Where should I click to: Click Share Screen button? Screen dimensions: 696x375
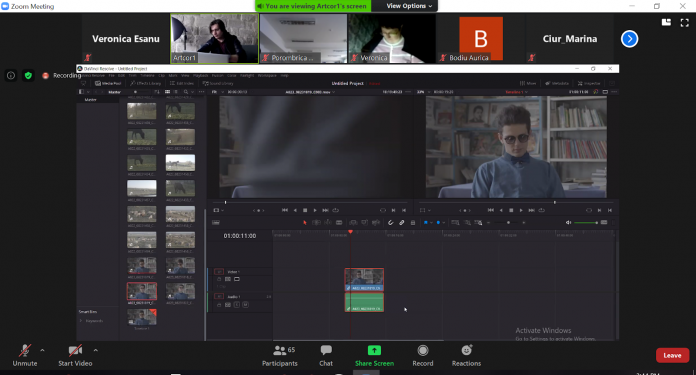point(374,355)
